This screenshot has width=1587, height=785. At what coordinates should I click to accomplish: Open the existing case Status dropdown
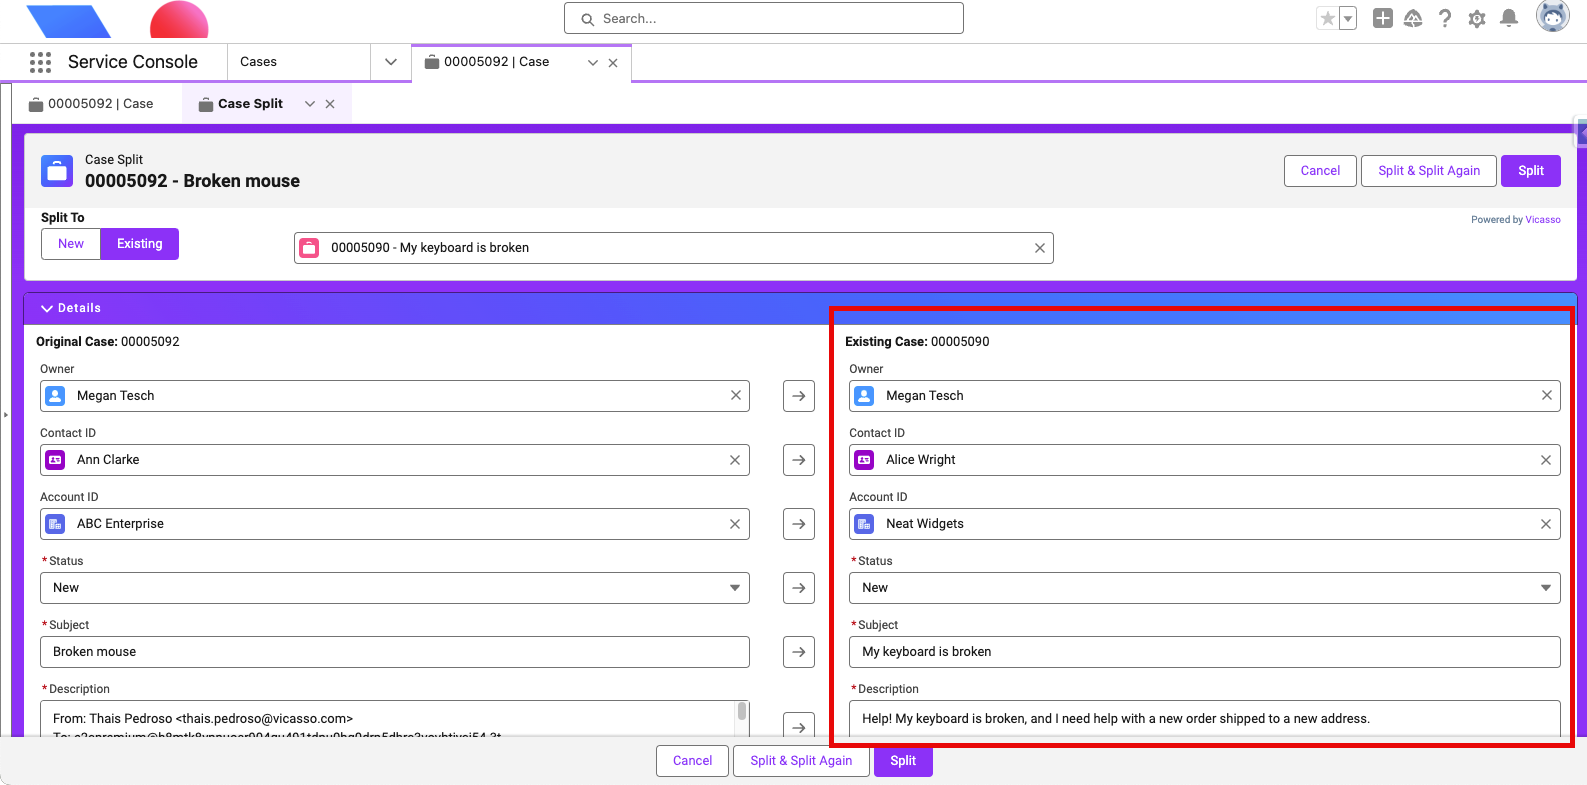click(1205, 588)
